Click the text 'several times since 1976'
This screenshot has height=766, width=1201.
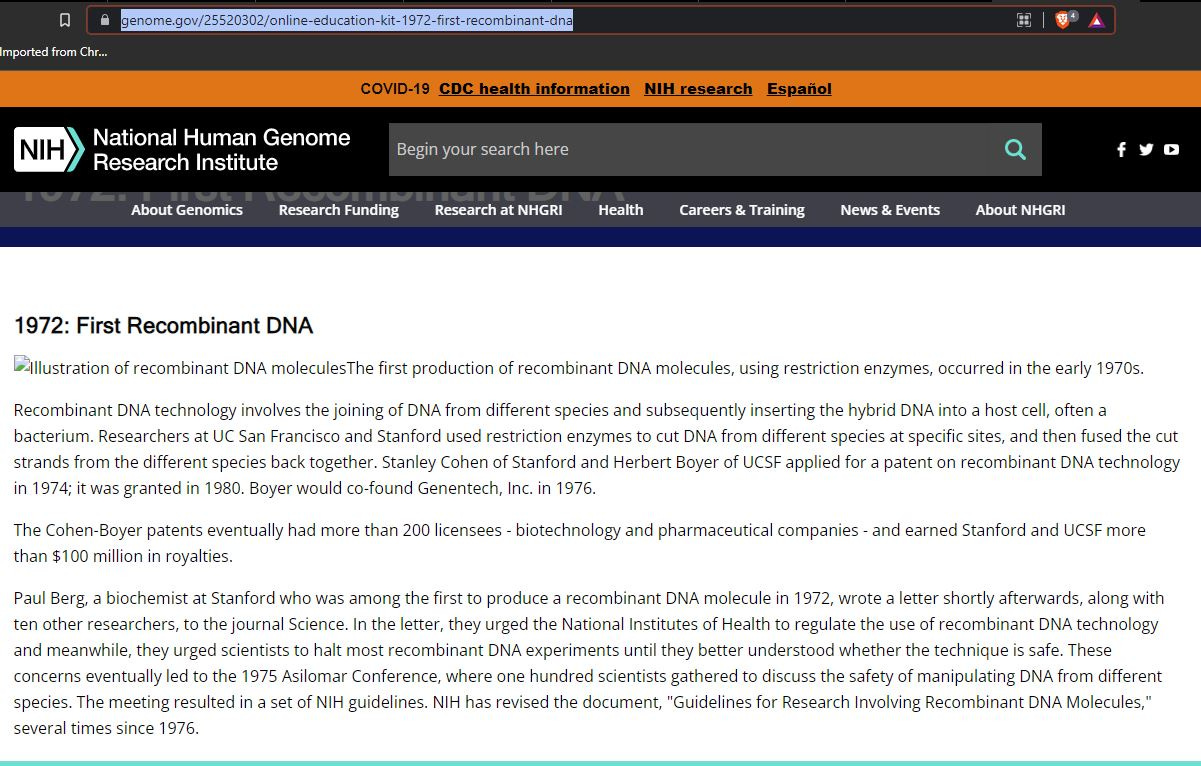click(x=106, y=728)
